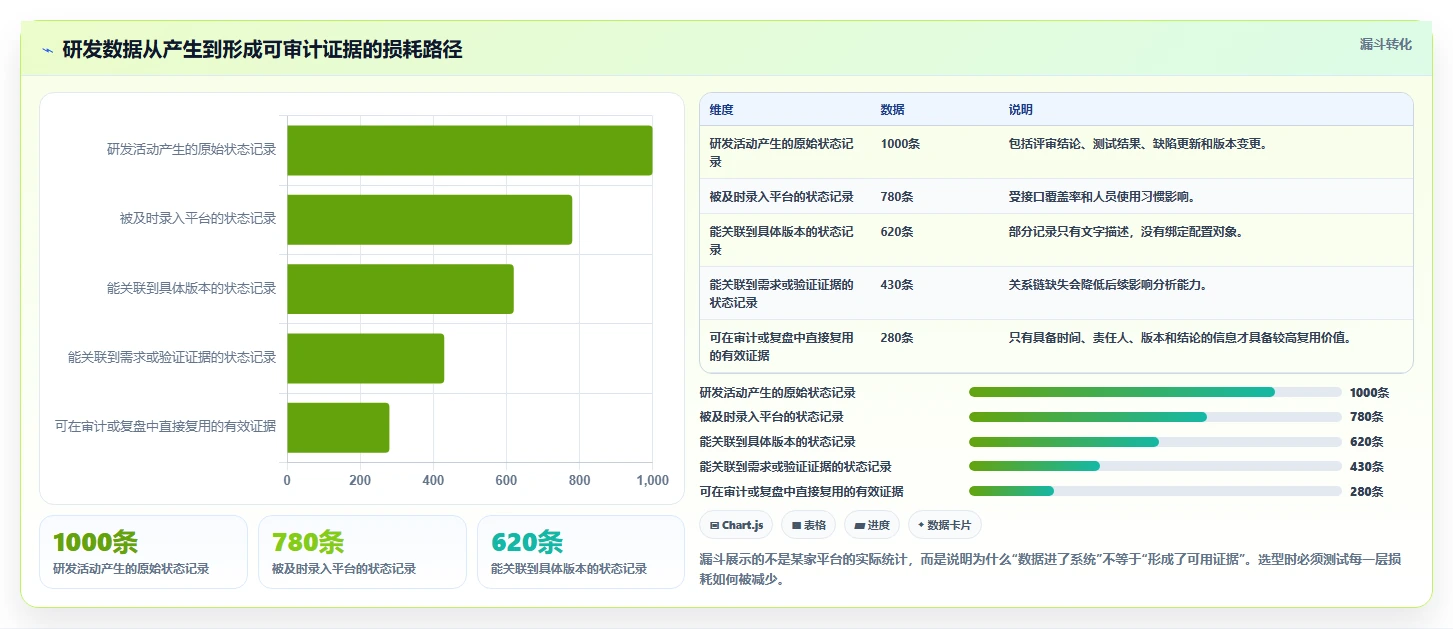This screenshot has height=629, width=1453.
Task: Select the 进度 chip
Action: coord(872,525)
